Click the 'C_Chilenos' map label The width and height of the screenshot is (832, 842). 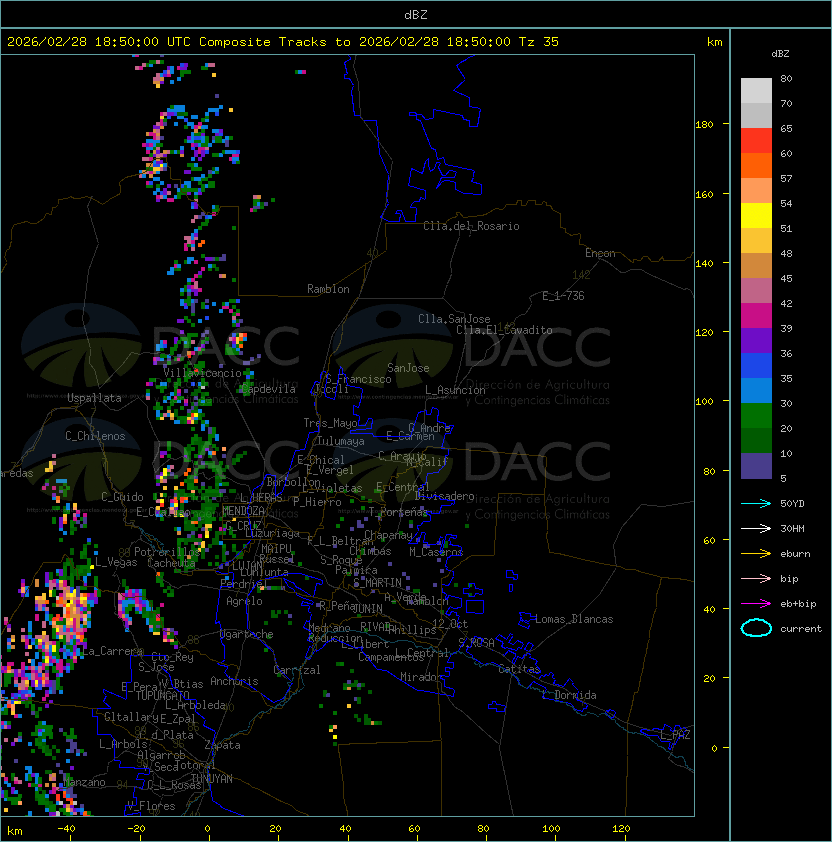point(95,436)
